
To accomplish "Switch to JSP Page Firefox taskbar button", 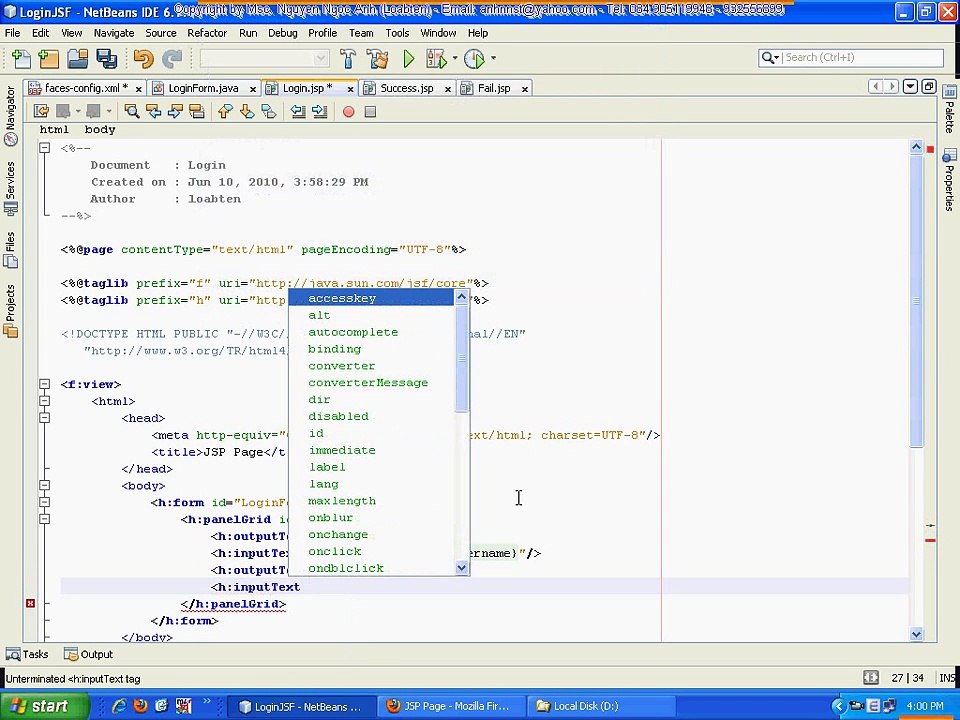I will (450, 706).
